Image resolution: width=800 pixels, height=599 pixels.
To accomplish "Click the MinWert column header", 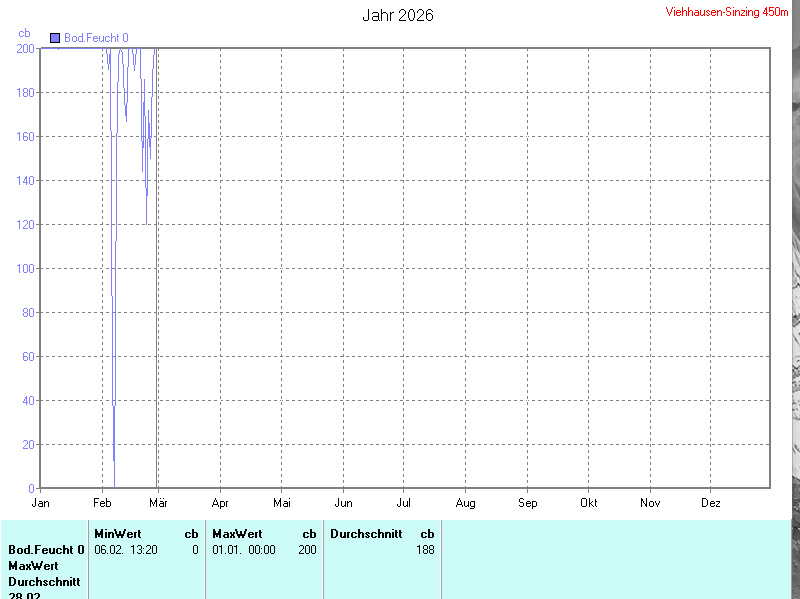I will 117,534.
